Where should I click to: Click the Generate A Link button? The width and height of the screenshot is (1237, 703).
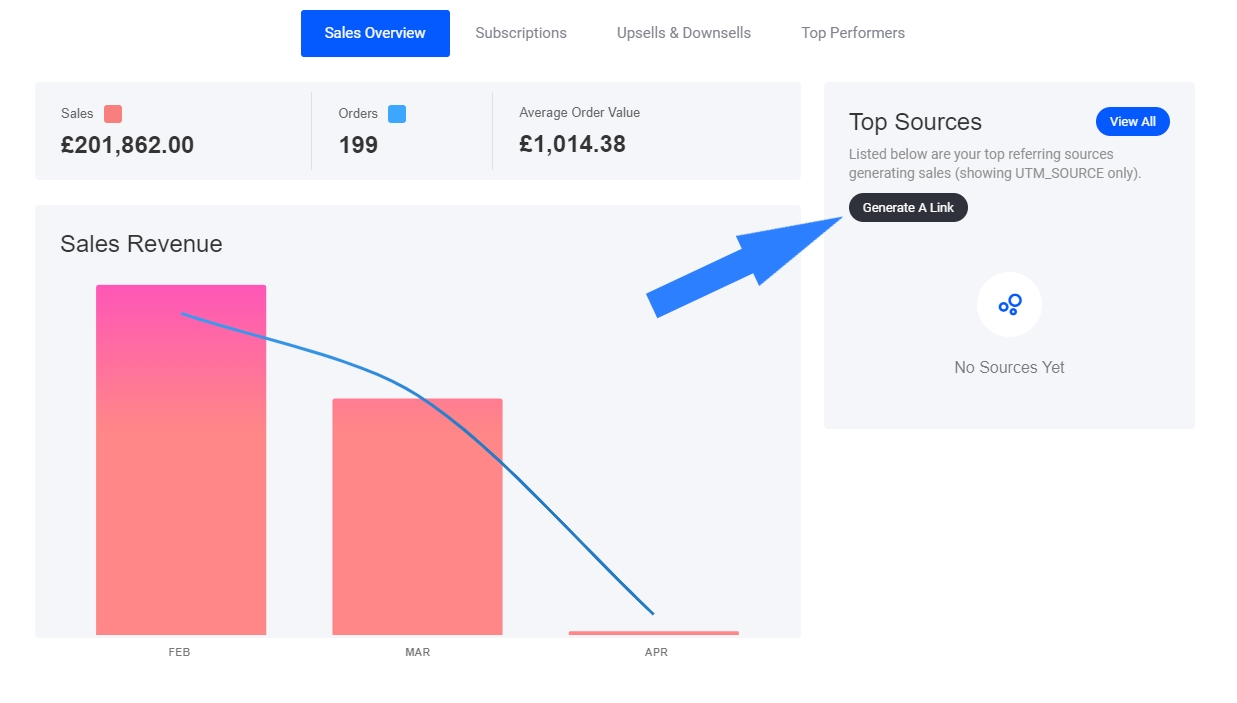coord(908,208)
